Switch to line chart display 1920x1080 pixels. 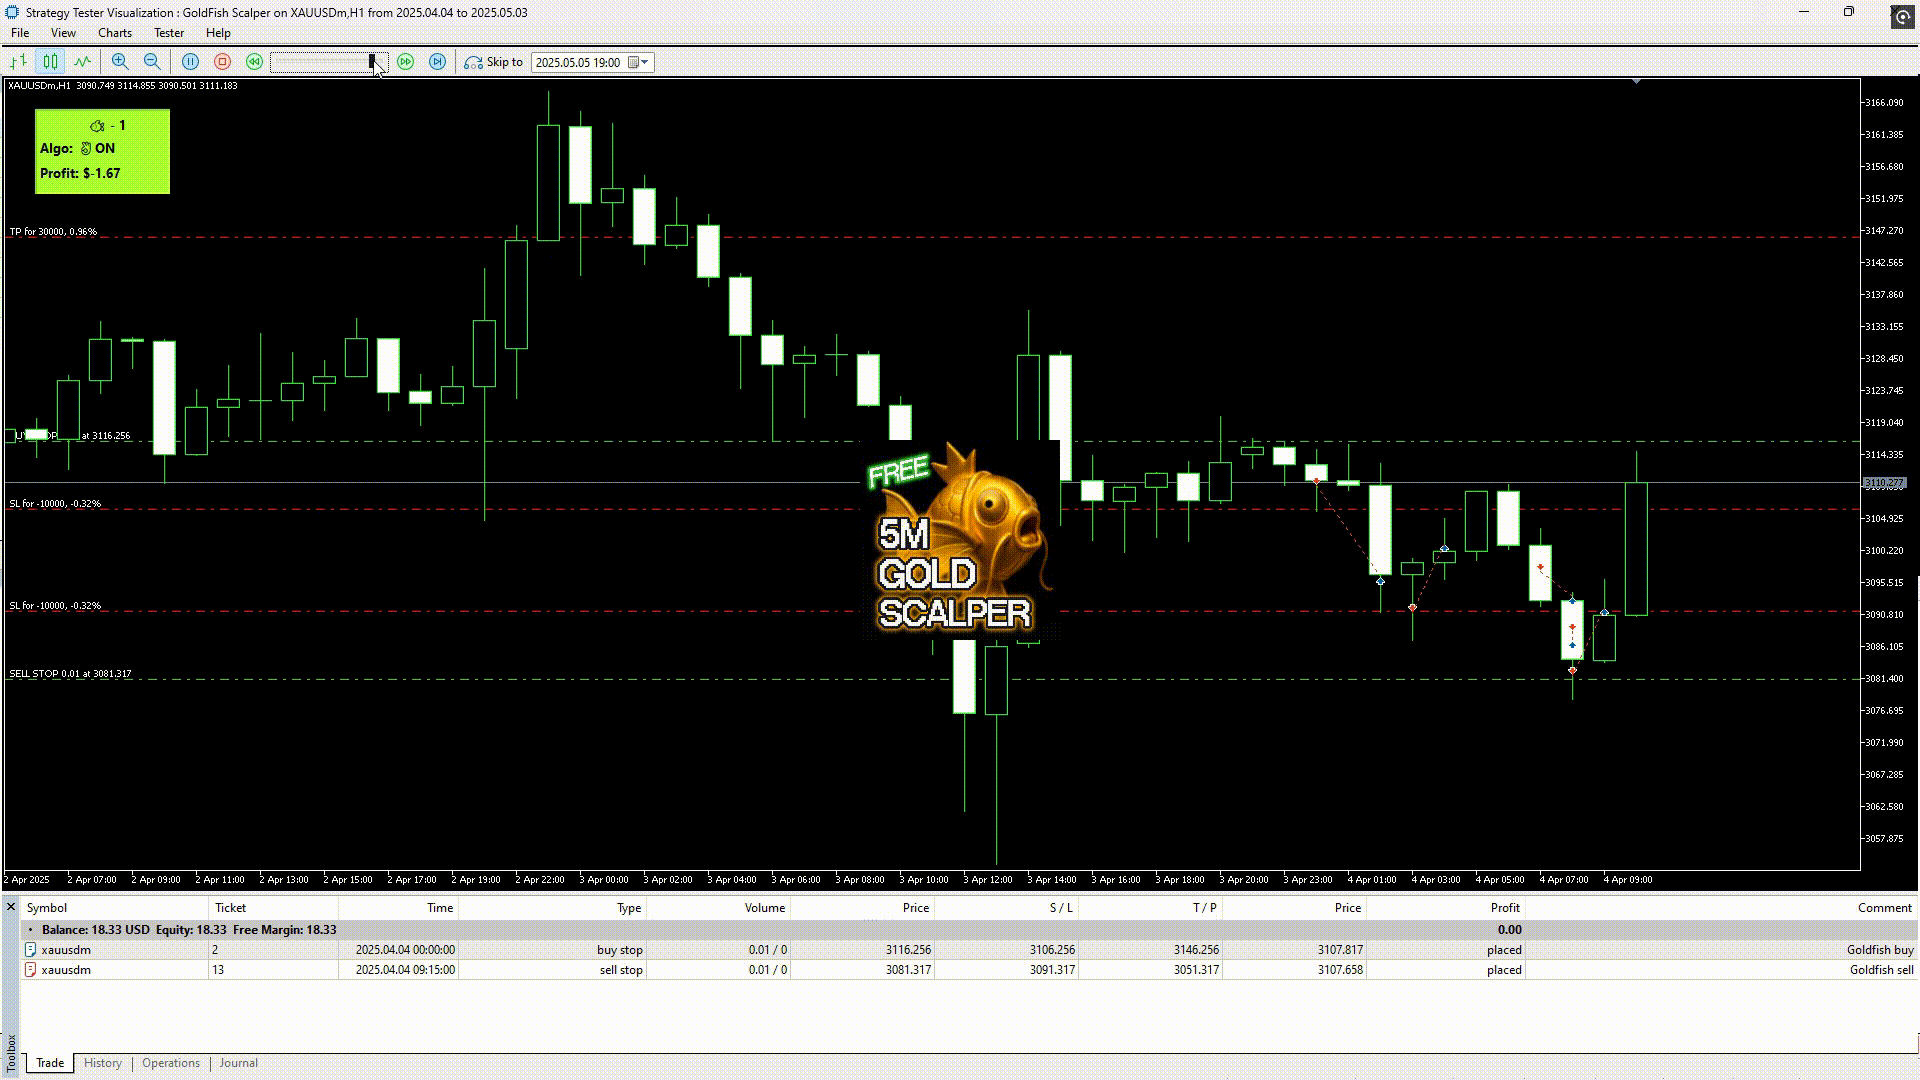click(82, 62)
